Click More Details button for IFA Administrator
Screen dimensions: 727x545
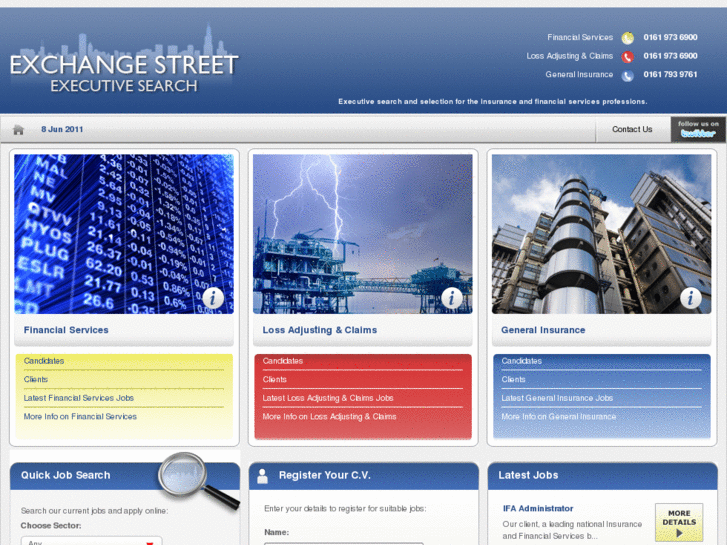679,523
